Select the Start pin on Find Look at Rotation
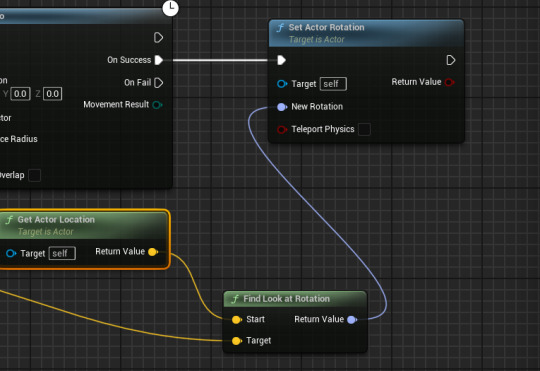Image resolution: width=540 pixels, height=371 pixels. pyautogui.click(x=237, y=320)
